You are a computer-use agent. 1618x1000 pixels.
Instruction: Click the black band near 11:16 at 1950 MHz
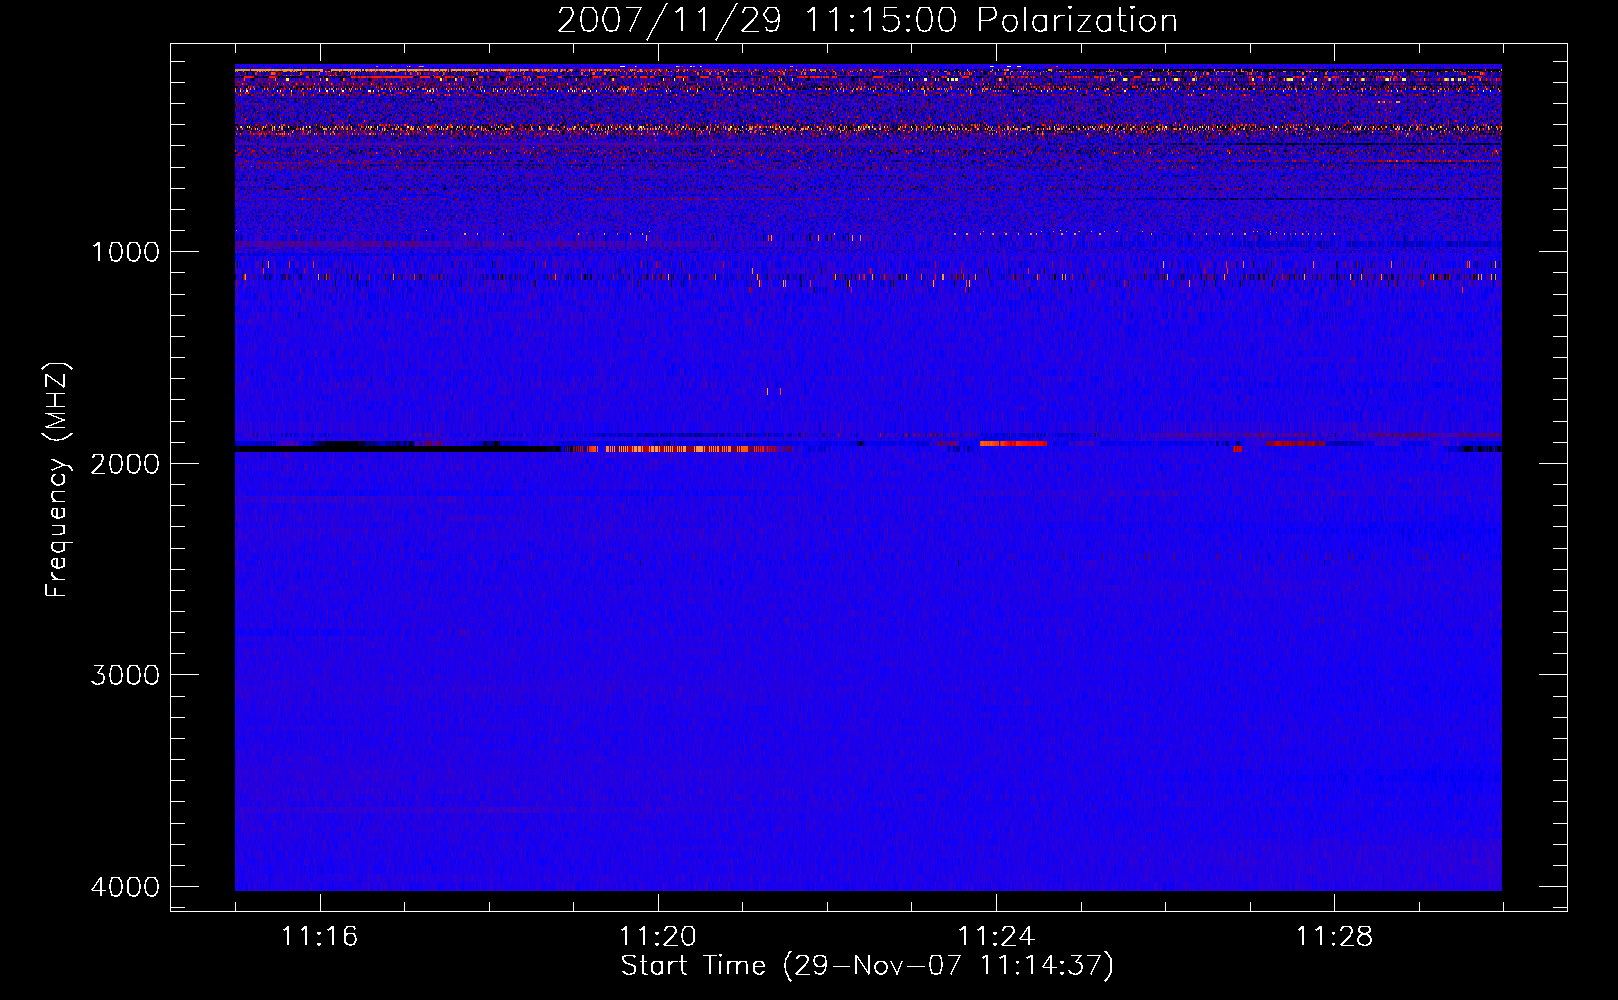click(x=400, y=448)
